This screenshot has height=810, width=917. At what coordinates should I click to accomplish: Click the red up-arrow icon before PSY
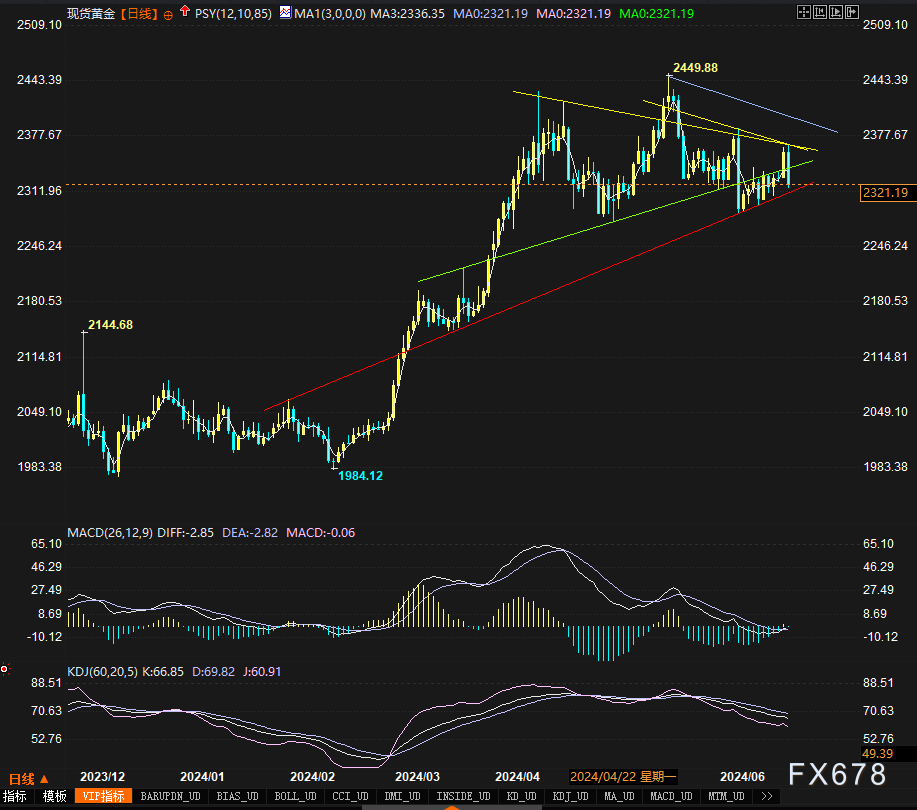pos(185,14)
